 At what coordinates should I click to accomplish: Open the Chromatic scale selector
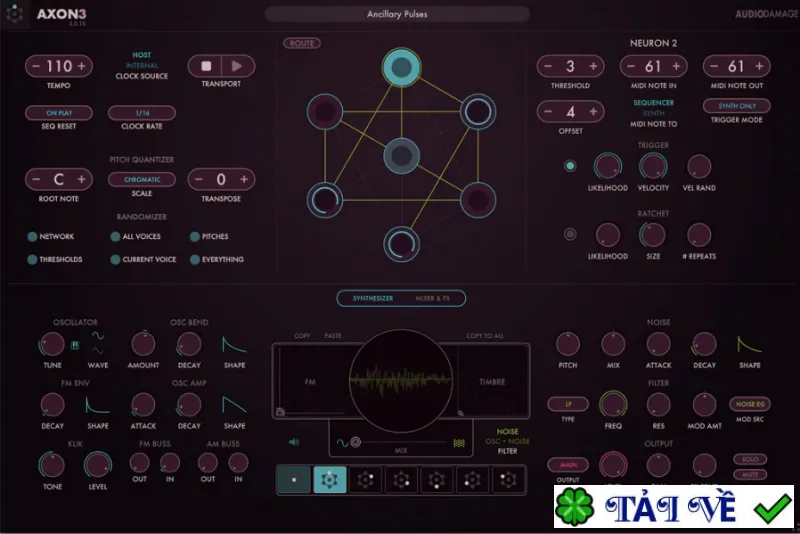click(142, 180)
